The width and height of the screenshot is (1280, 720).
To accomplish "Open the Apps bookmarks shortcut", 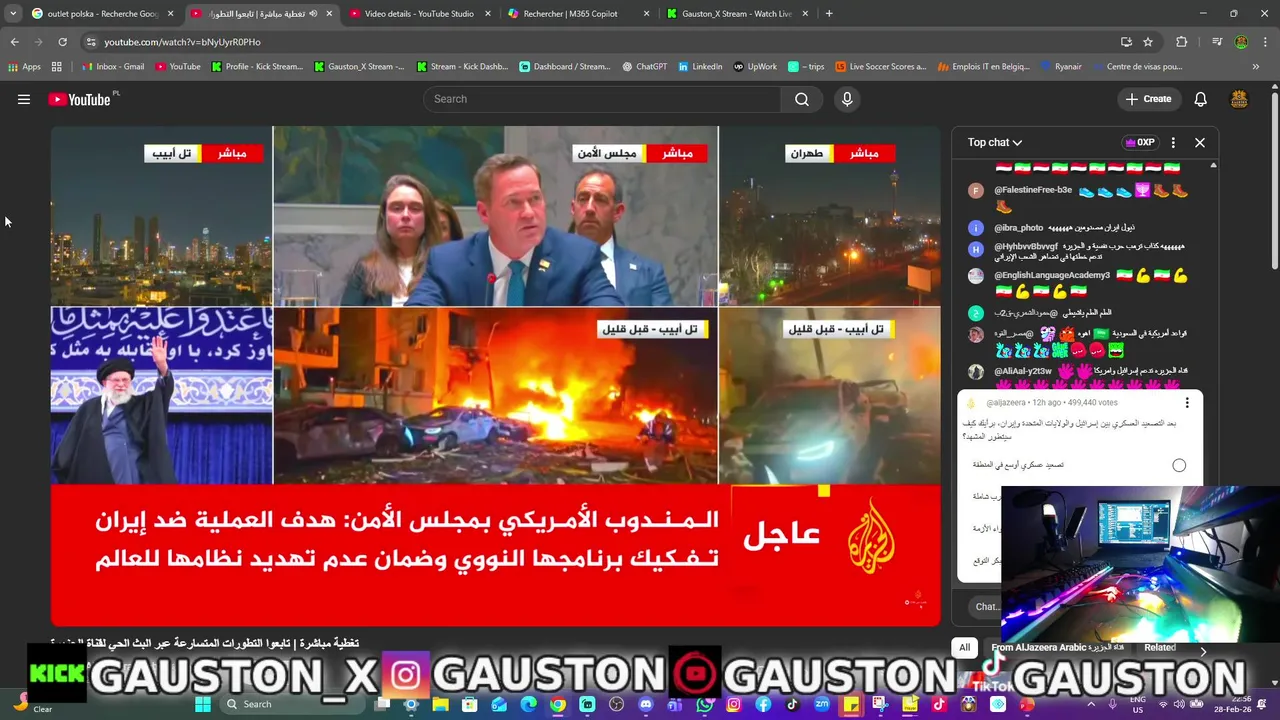I will coord(24,67).
